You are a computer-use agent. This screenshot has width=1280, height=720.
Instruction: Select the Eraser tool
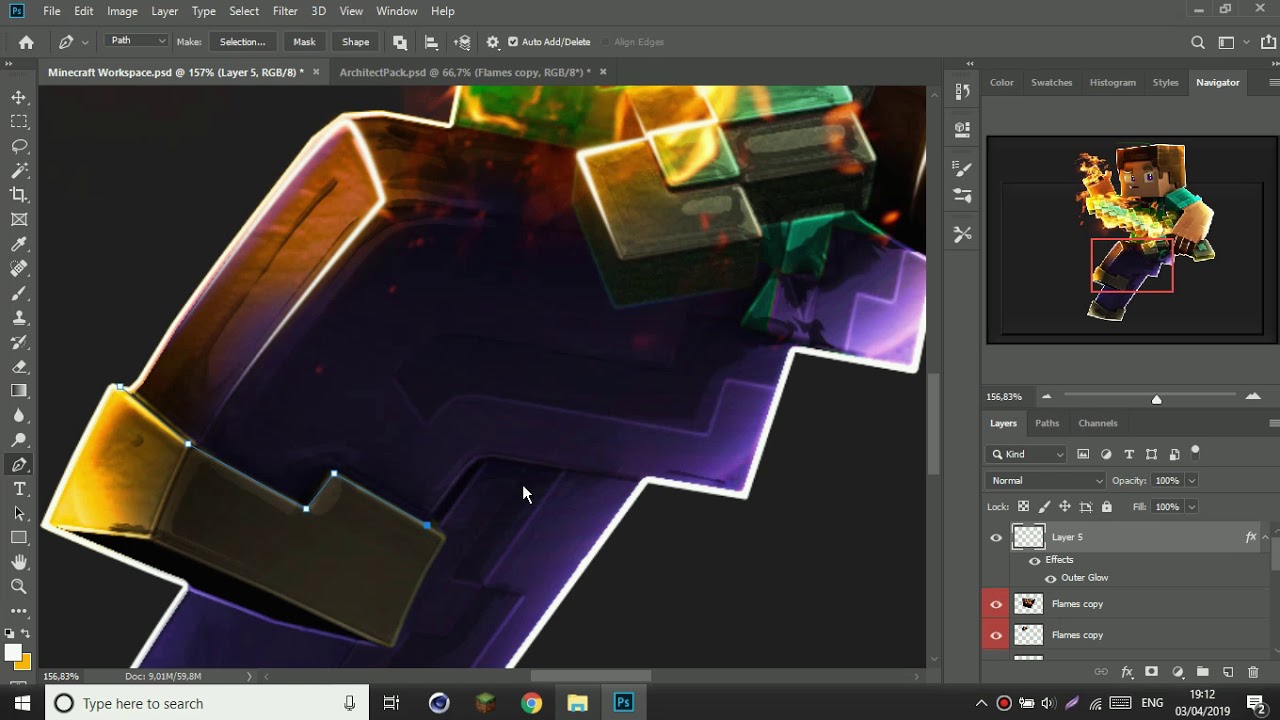(19, 366)
